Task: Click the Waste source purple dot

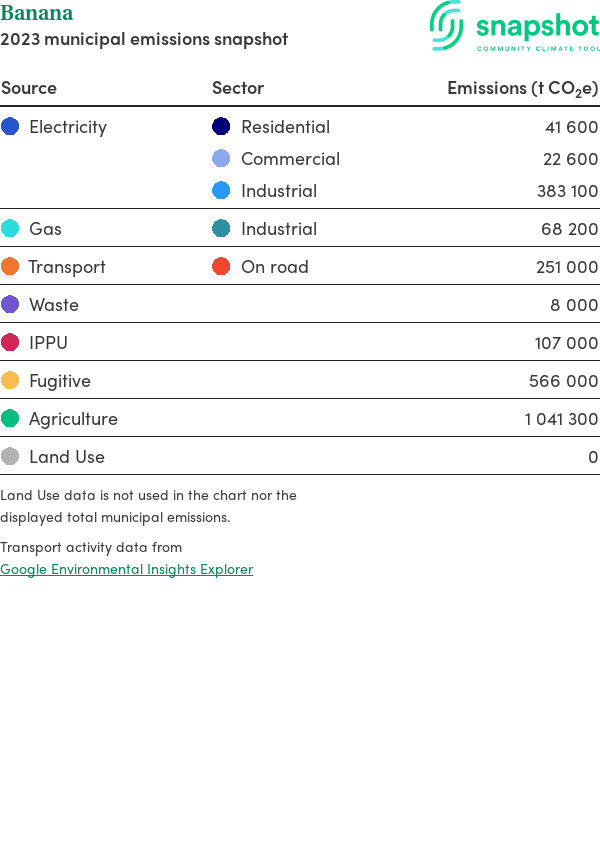Action: click(10, 305)
